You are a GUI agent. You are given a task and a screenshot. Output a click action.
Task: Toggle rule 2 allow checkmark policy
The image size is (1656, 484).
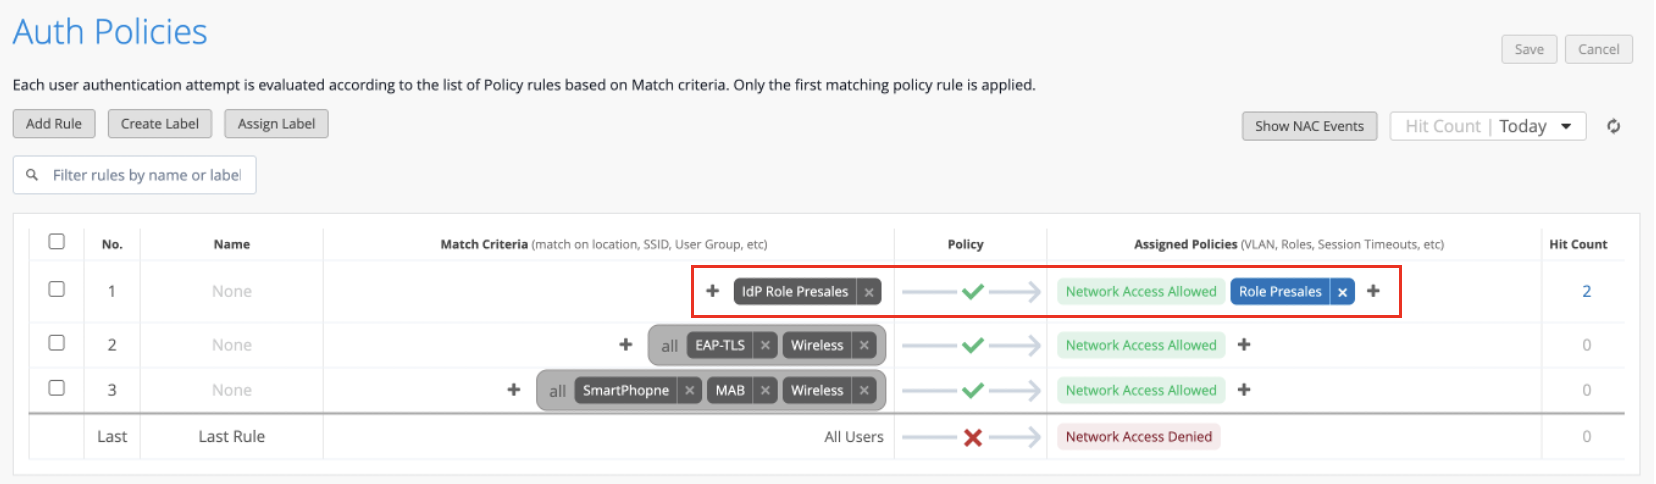(972, 345)
